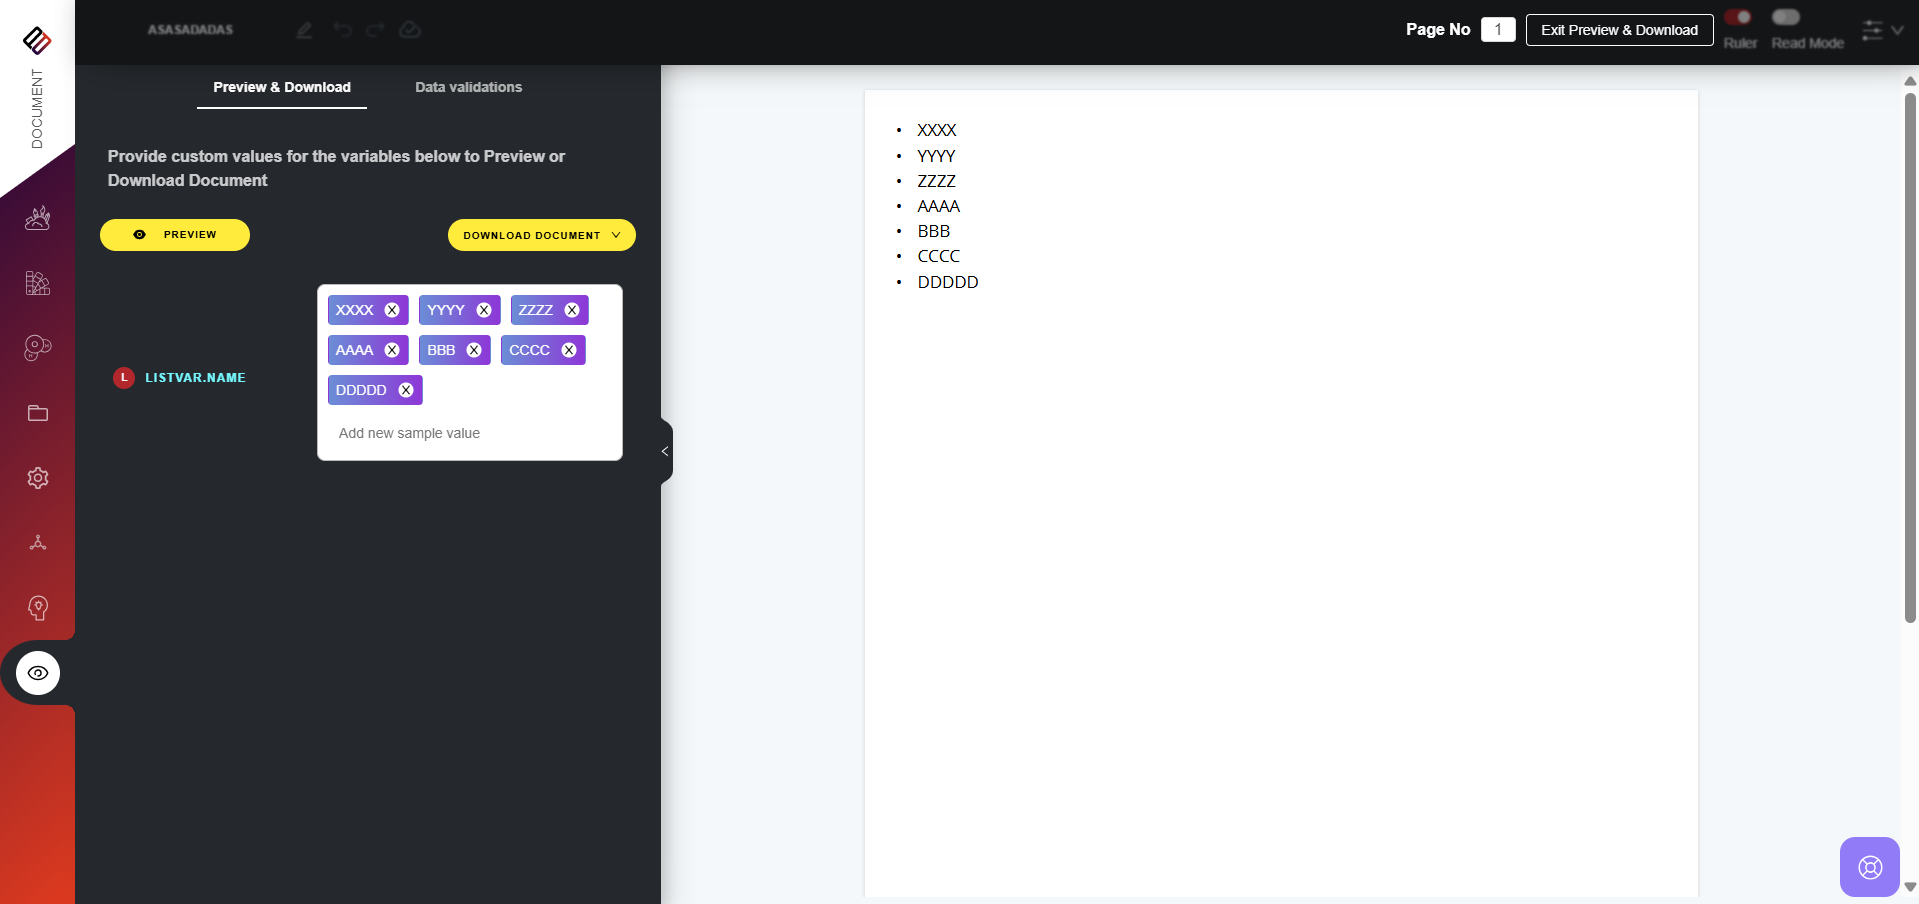Remove the XXXX sample value tag
The width and height of the screenshot is (1919, 904).
click(392, 310)
